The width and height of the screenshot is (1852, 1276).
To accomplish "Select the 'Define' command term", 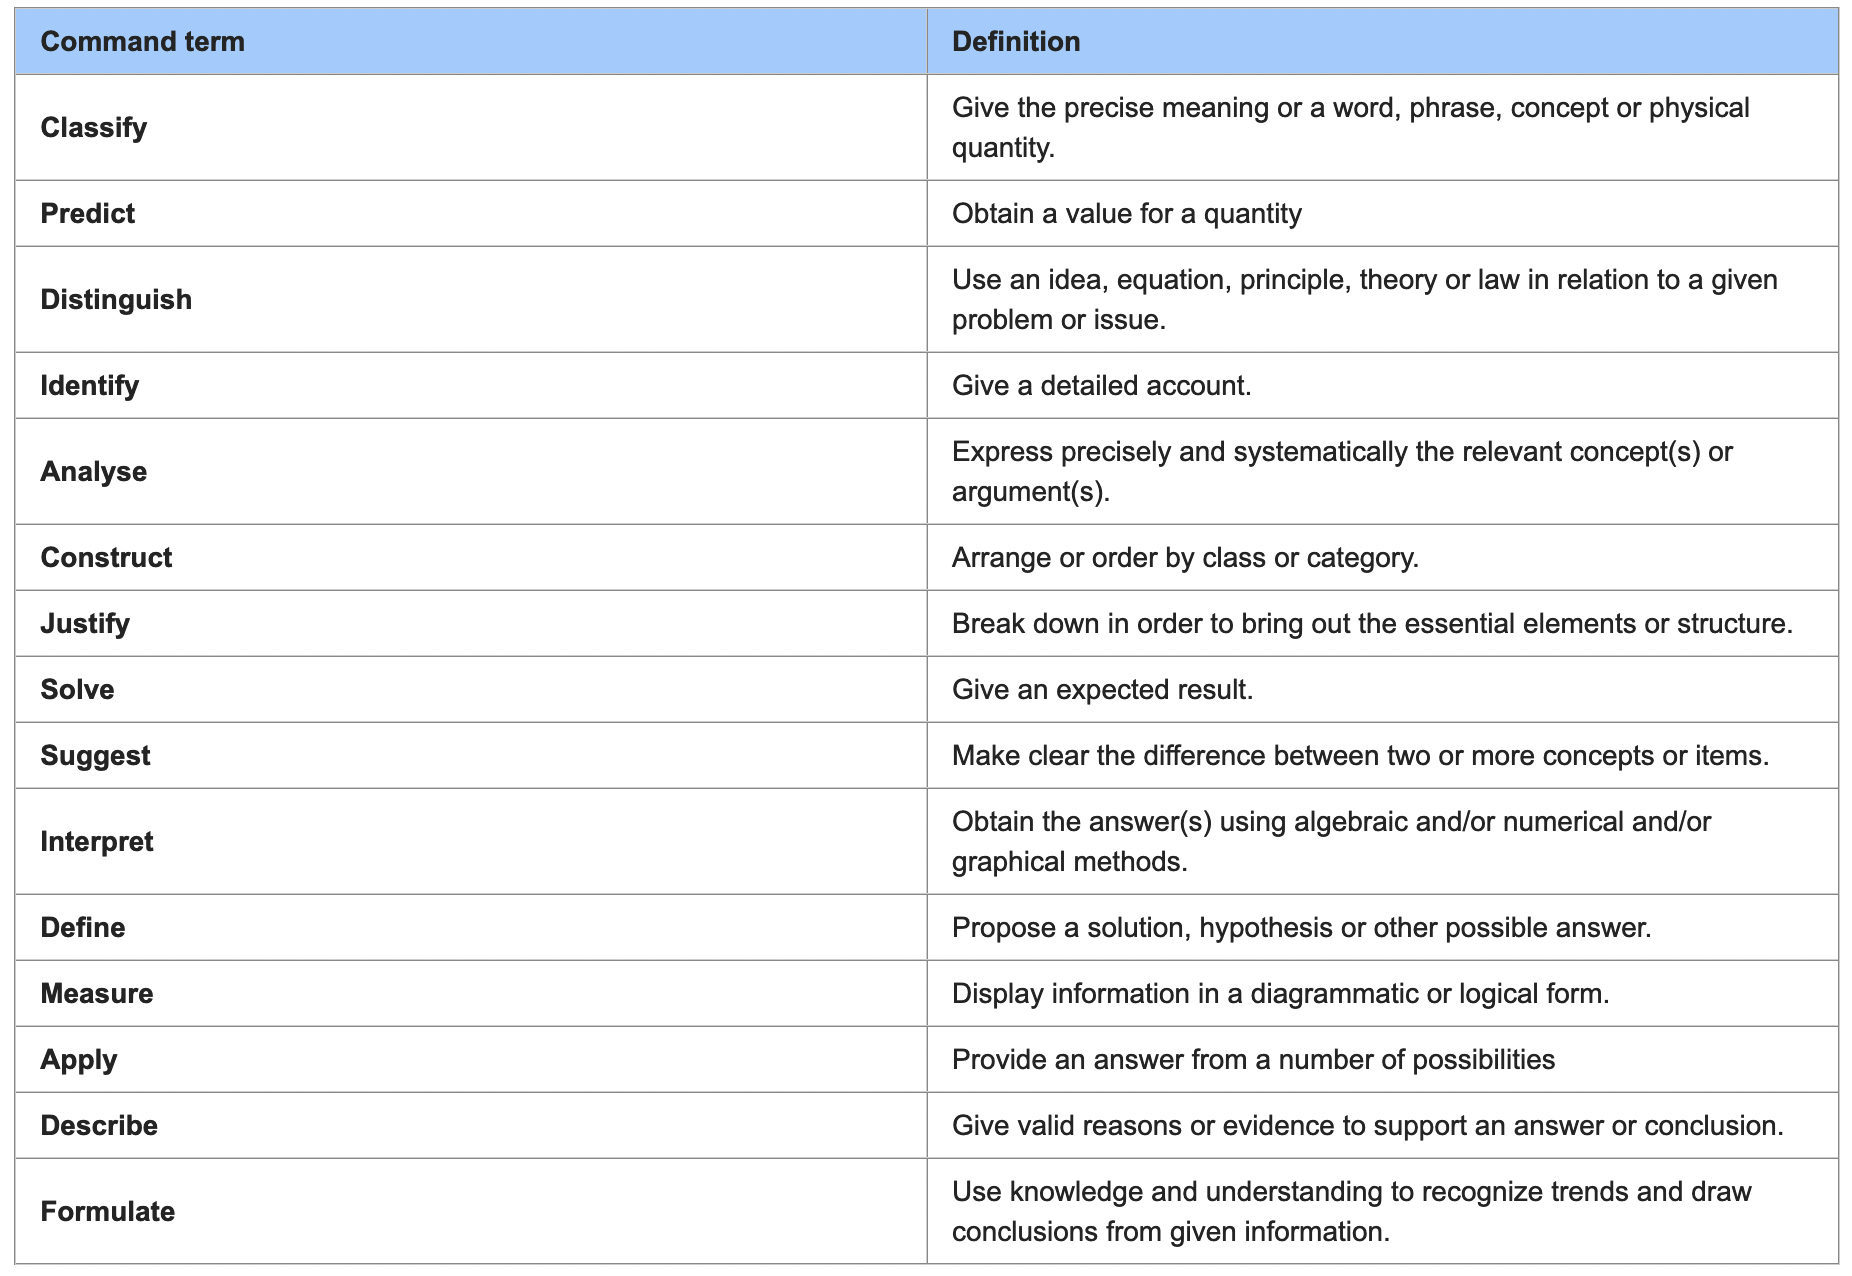I will (83, 928).
